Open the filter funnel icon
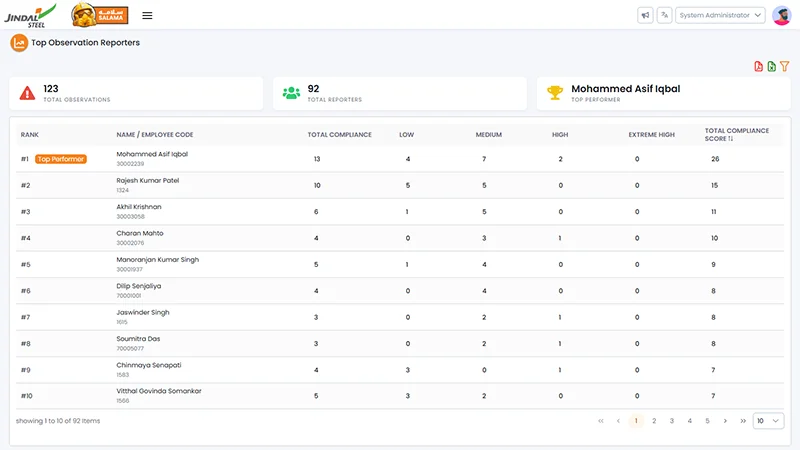The height and width of the screenshot is (450, 800). point(785,66)
